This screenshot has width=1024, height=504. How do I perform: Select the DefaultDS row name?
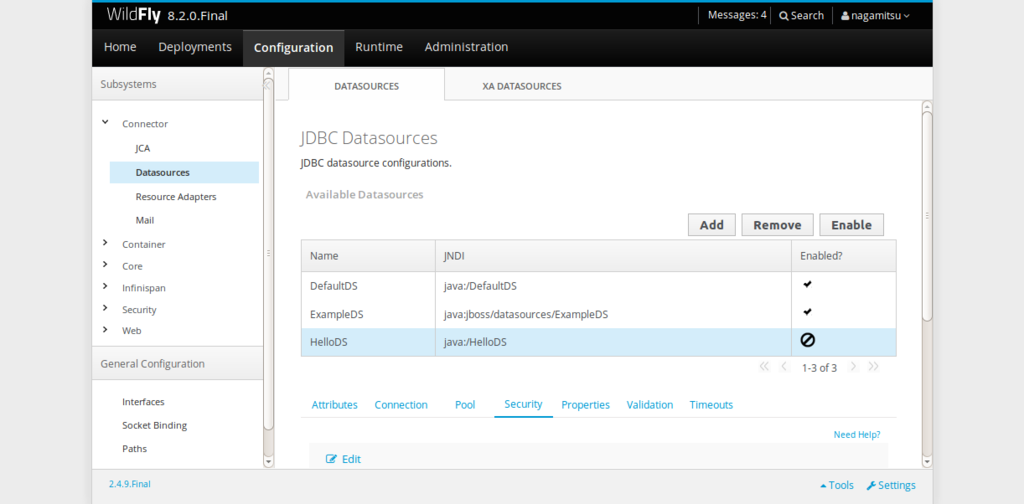click(x=334, y=286)
